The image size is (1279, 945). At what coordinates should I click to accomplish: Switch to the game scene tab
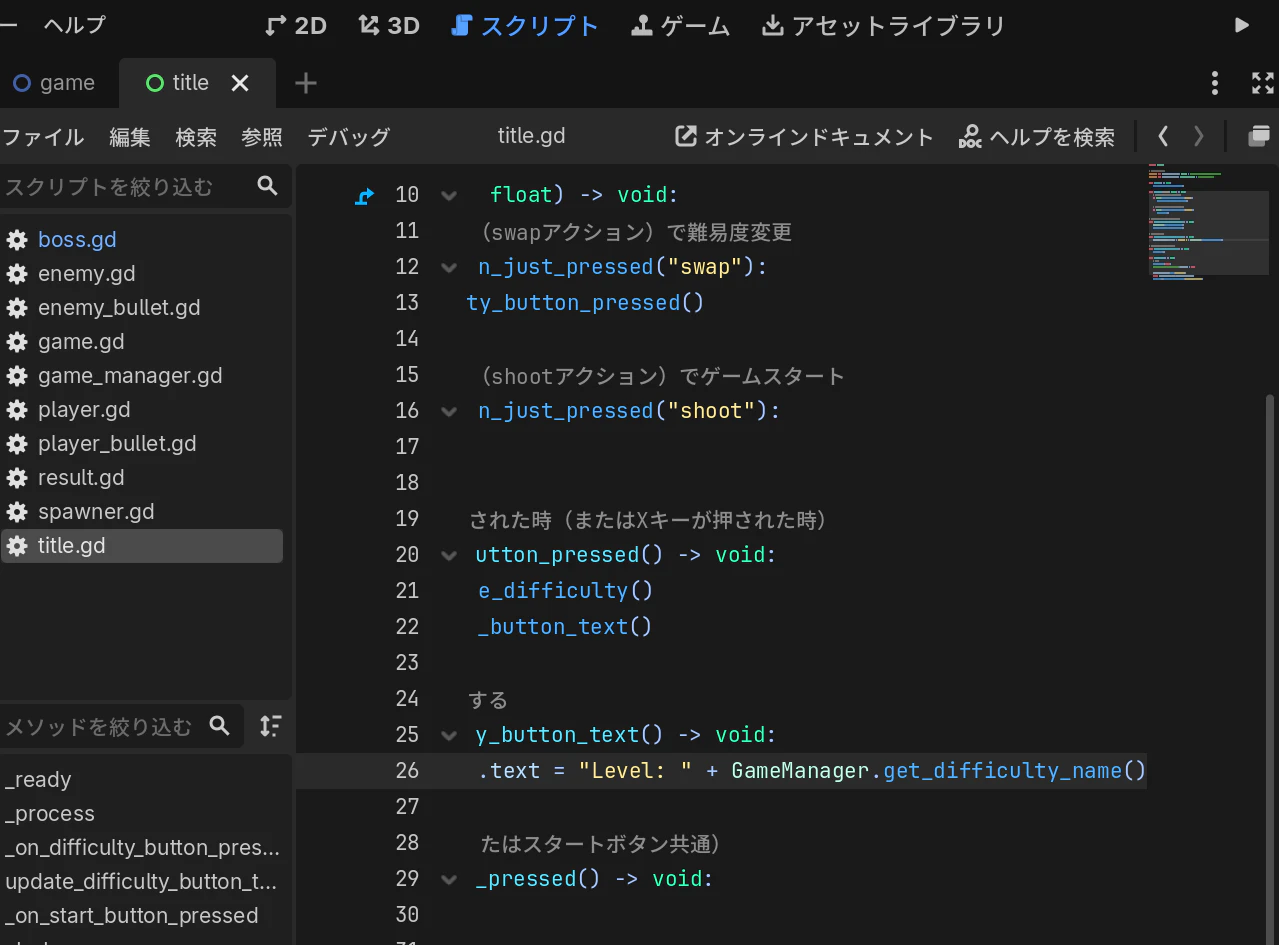(54, 83)
